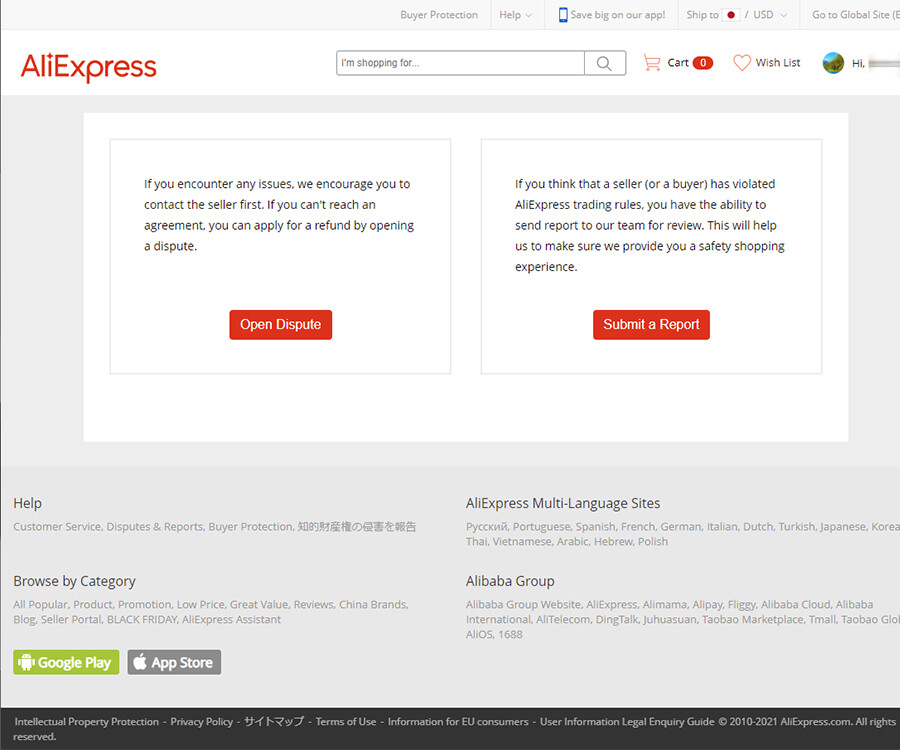Open the USD currency dropdown

[x=770, y=15]
